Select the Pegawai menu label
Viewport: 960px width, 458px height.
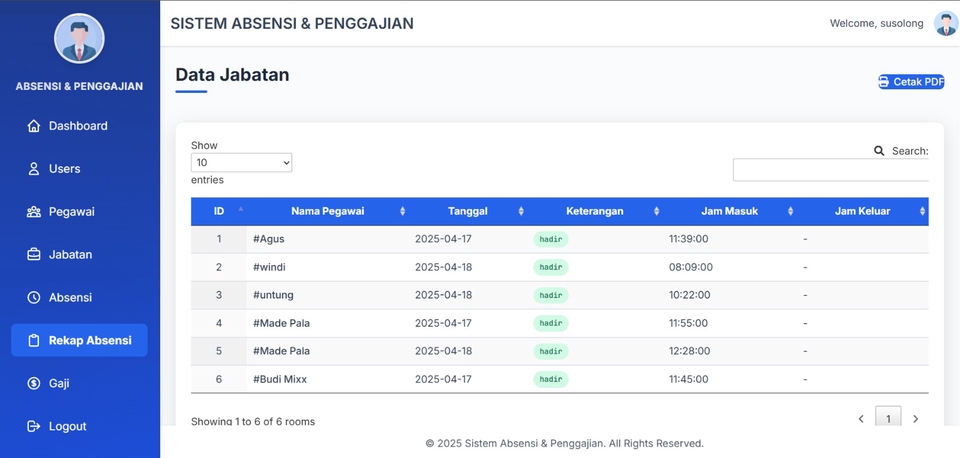(71, 212)
